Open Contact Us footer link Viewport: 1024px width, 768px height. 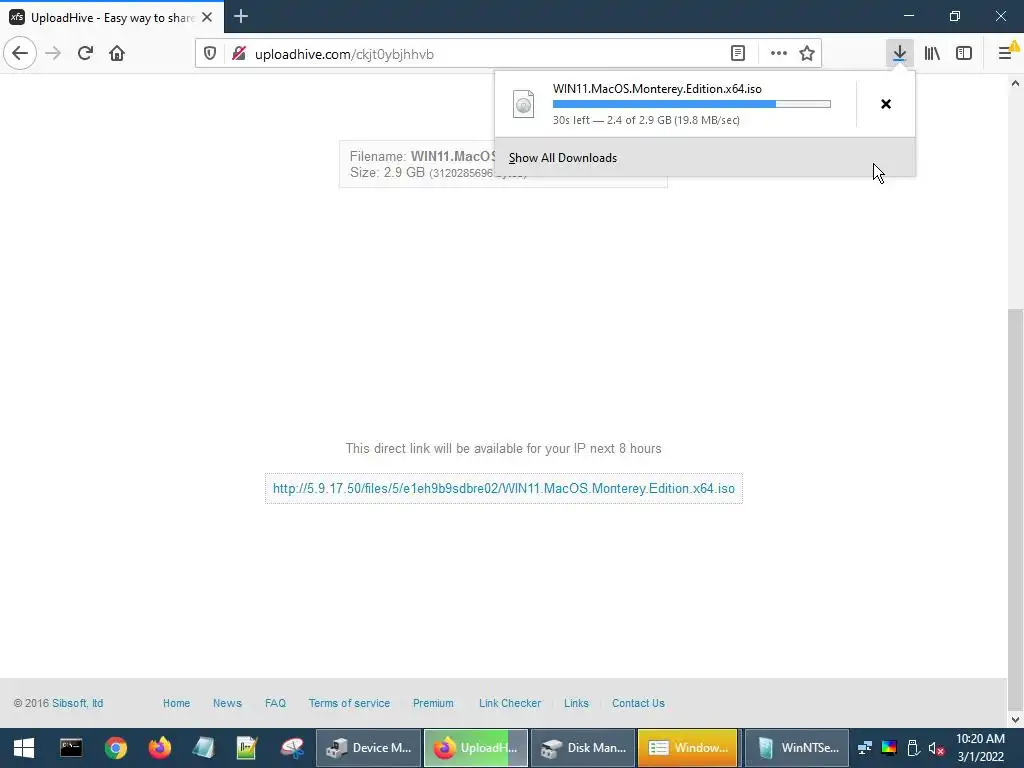[638, 703]
